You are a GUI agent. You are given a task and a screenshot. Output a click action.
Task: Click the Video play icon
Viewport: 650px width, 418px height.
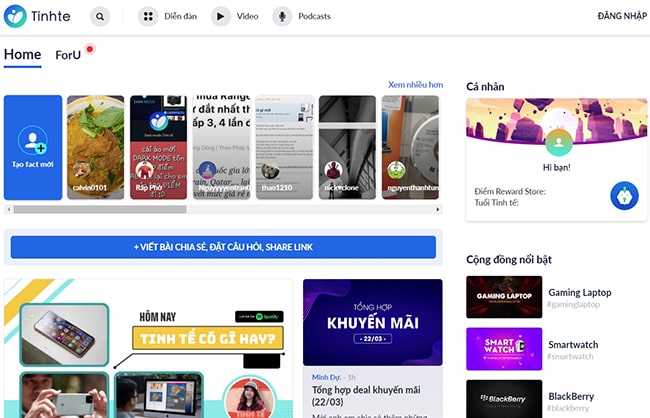tap(221, 17)
